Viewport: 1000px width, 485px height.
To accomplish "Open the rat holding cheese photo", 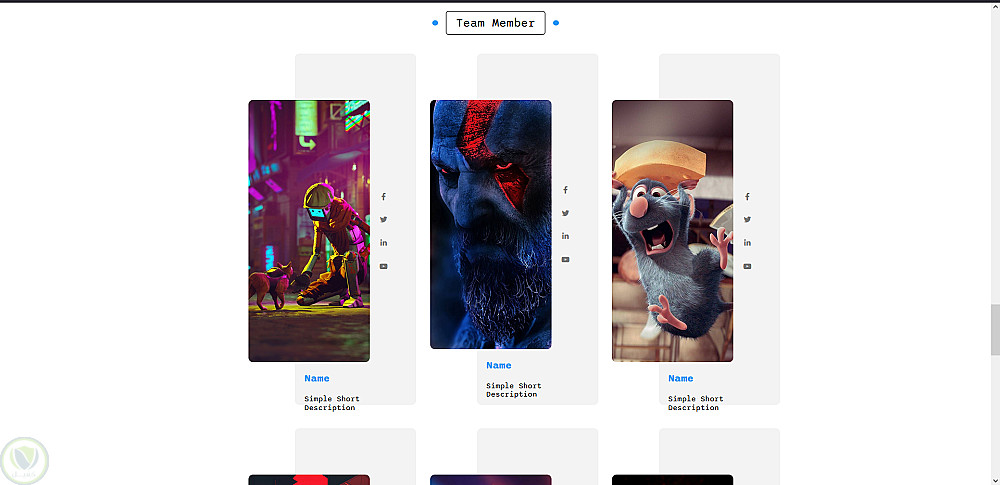I will 673,231.
